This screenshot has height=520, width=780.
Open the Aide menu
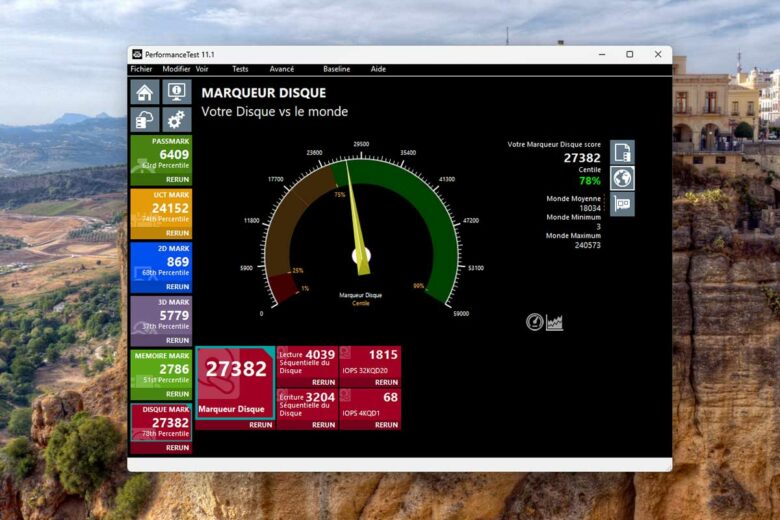coord(378,69)
